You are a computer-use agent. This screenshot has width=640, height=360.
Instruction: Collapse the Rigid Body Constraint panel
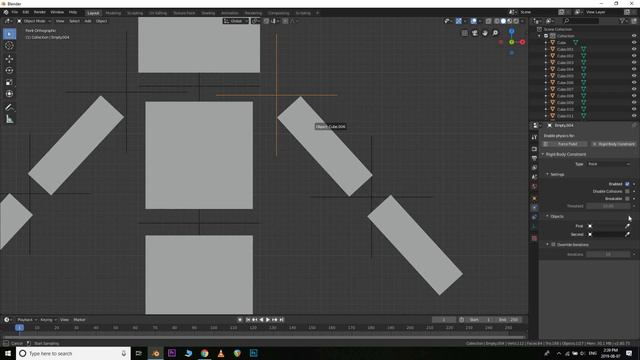pos(543,154)
